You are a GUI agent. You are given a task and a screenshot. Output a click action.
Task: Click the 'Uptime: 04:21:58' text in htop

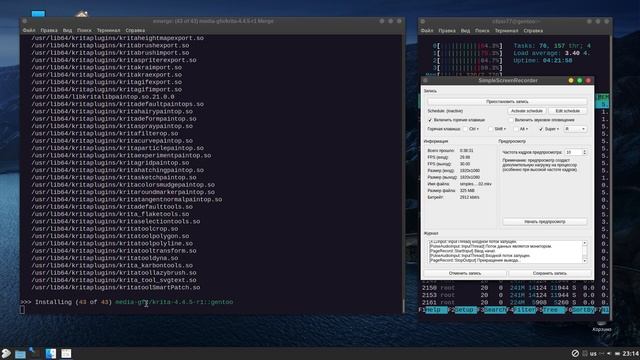543,60
